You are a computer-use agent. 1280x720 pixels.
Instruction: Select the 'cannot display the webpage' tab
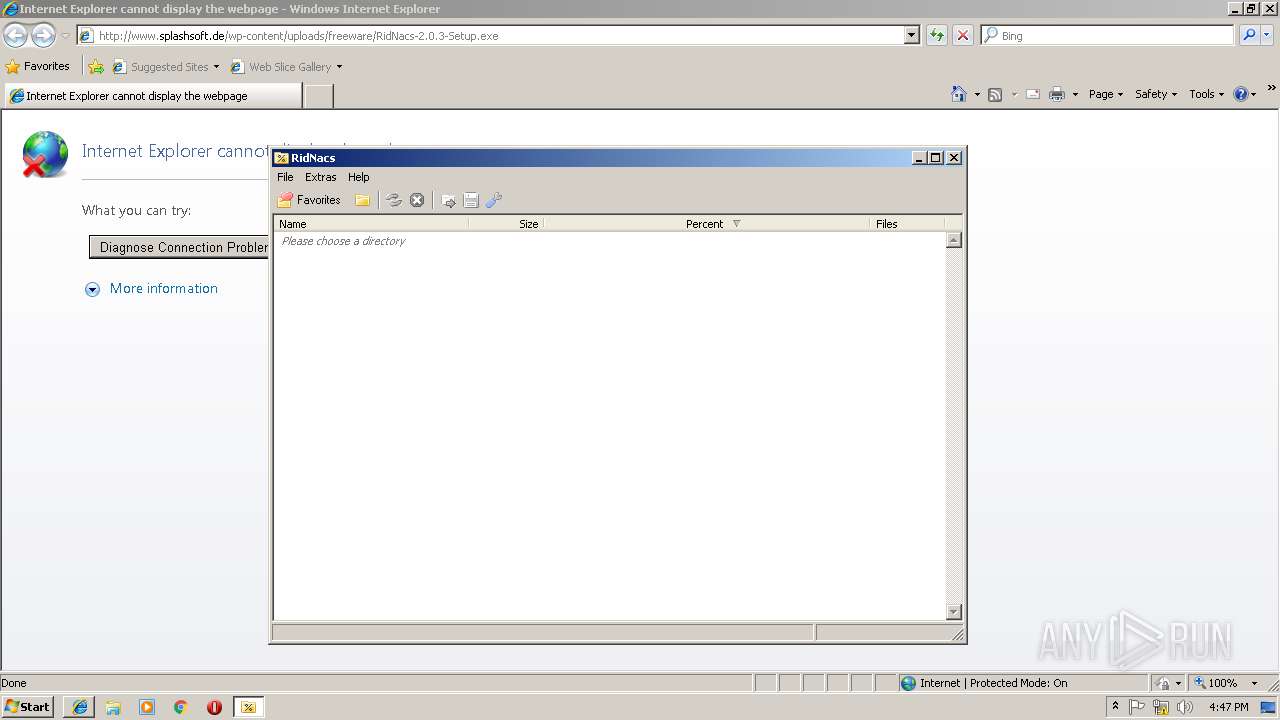(x=152, y=96)
